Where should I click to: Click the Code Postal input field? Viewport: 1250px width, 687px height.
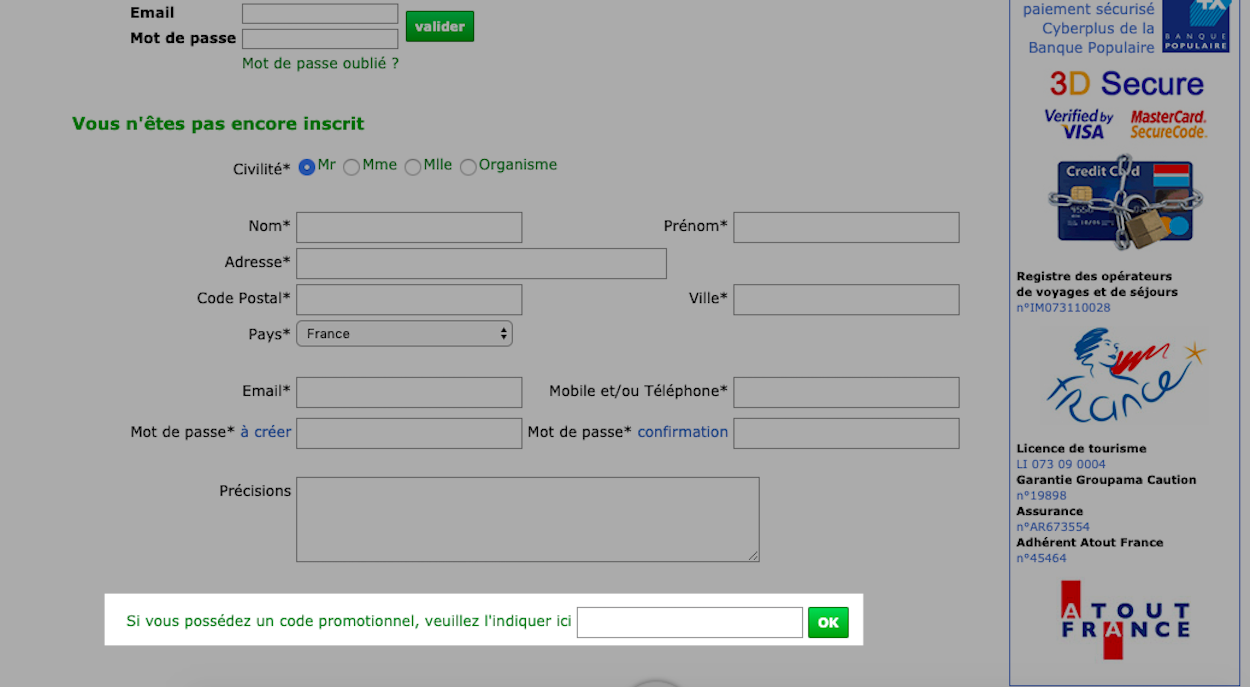[x=409, y=299]
